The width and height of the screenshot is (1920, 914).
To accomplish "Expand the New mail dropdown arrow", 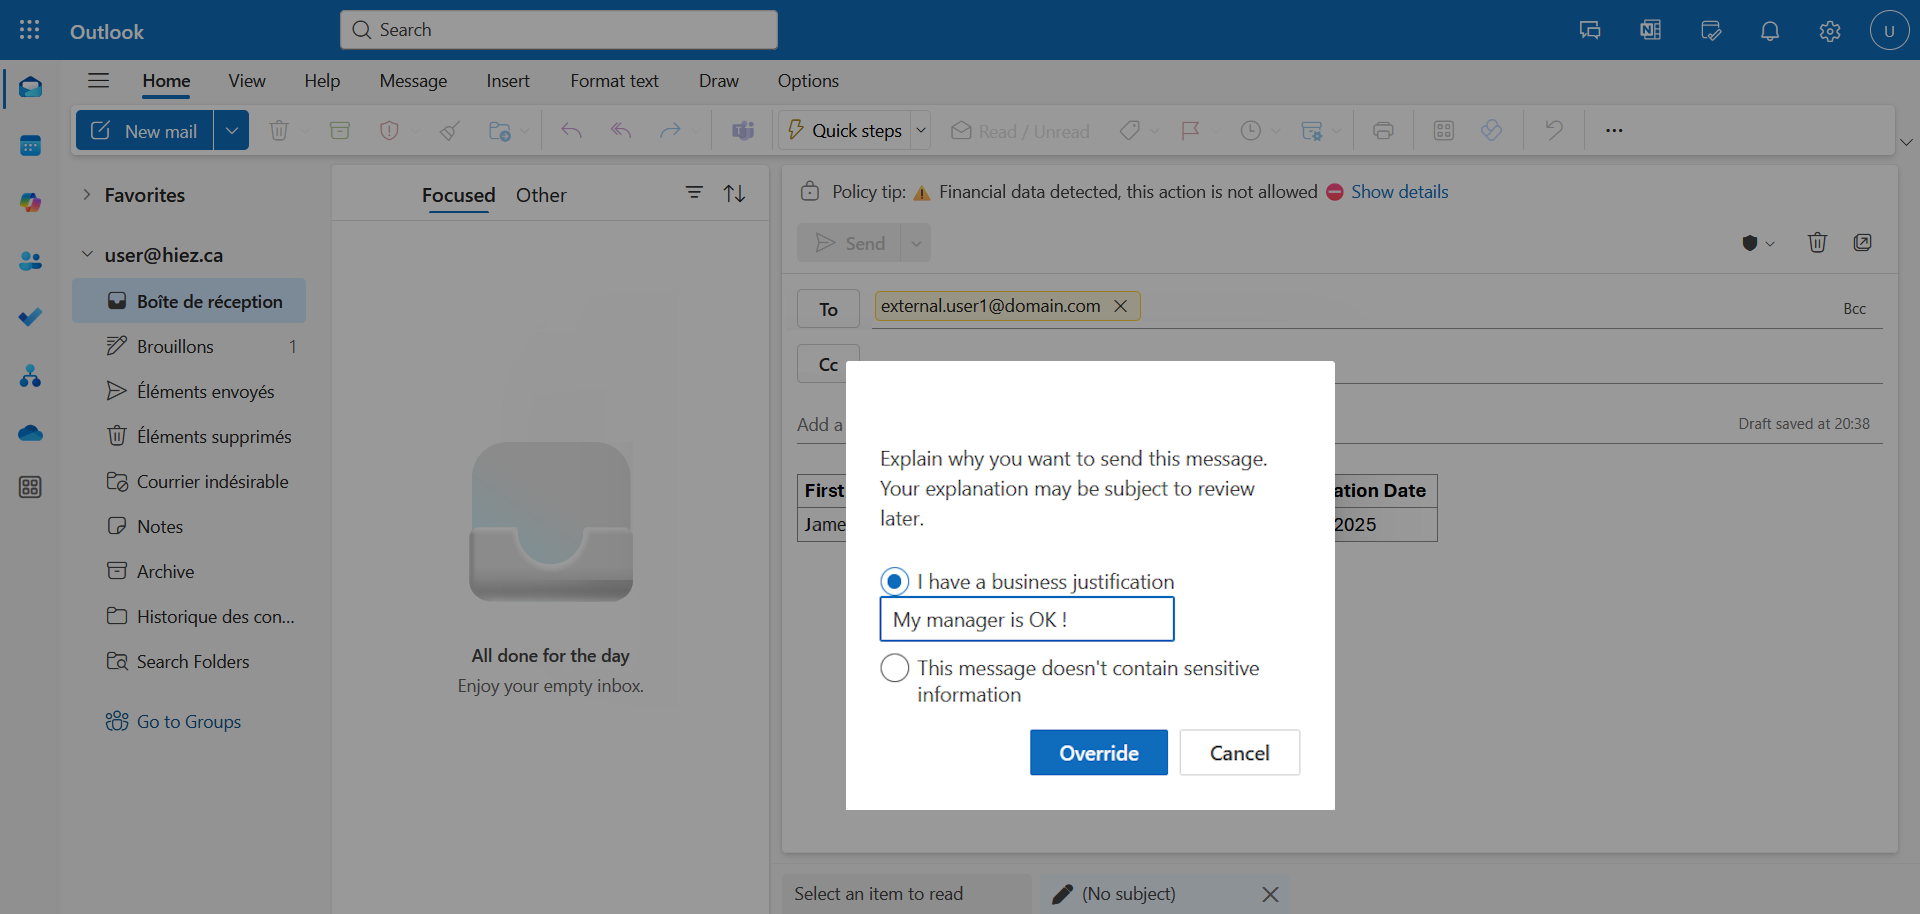I will 231,131.
